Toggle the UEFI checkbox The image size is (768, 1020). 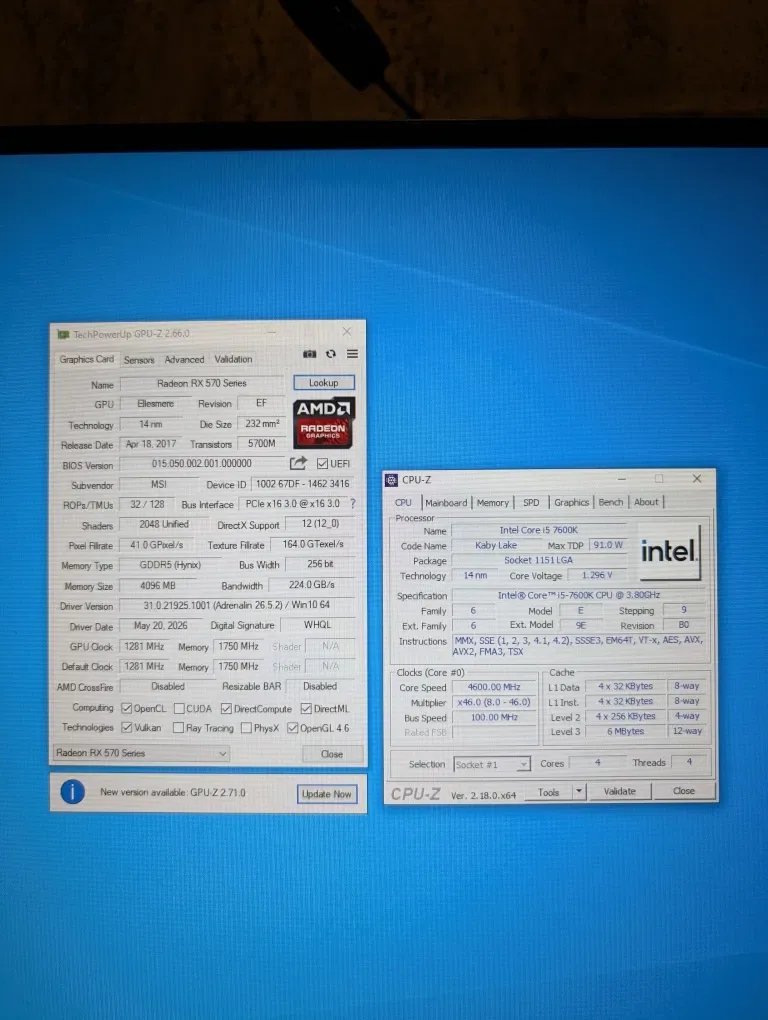(x=322, y=464)
